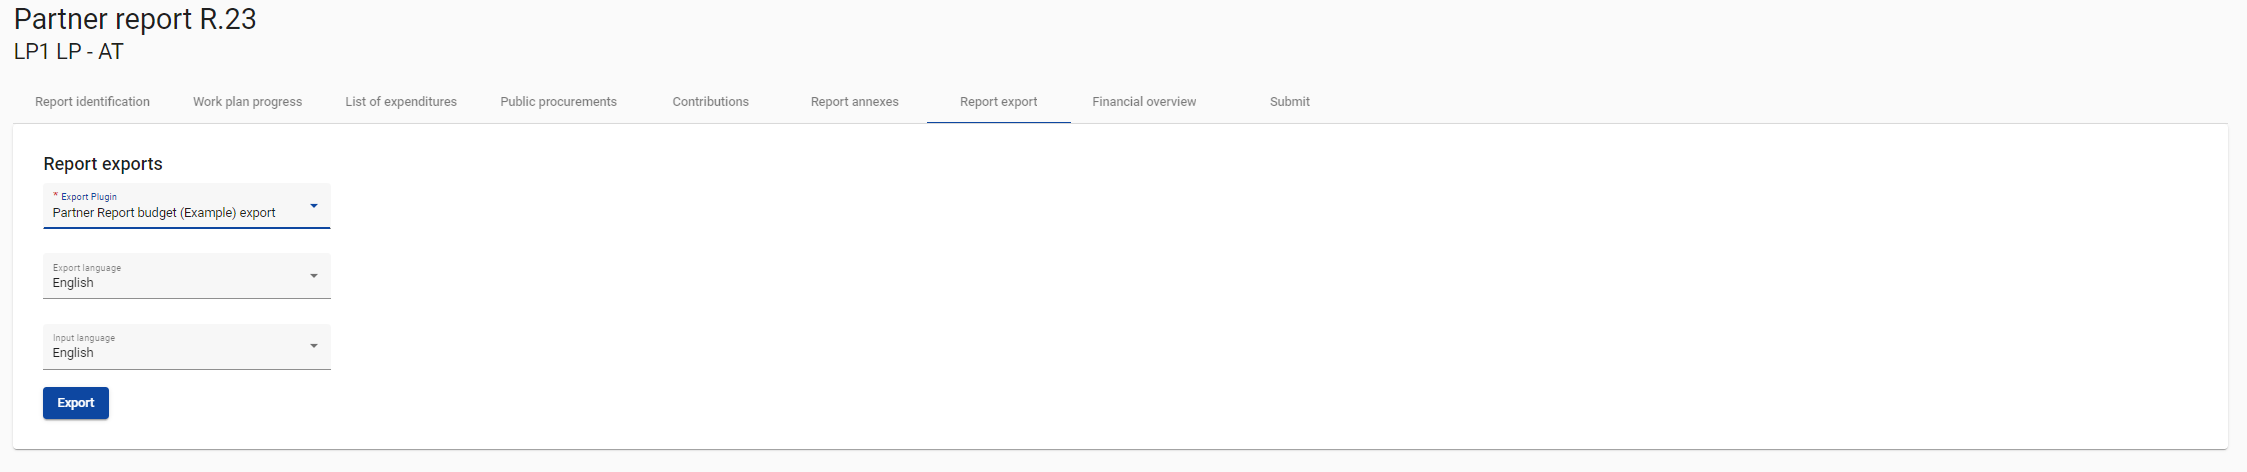This screenshot has height=472, width=2247.
Task: Click the active Report export tab
Action: pos(998,102)
